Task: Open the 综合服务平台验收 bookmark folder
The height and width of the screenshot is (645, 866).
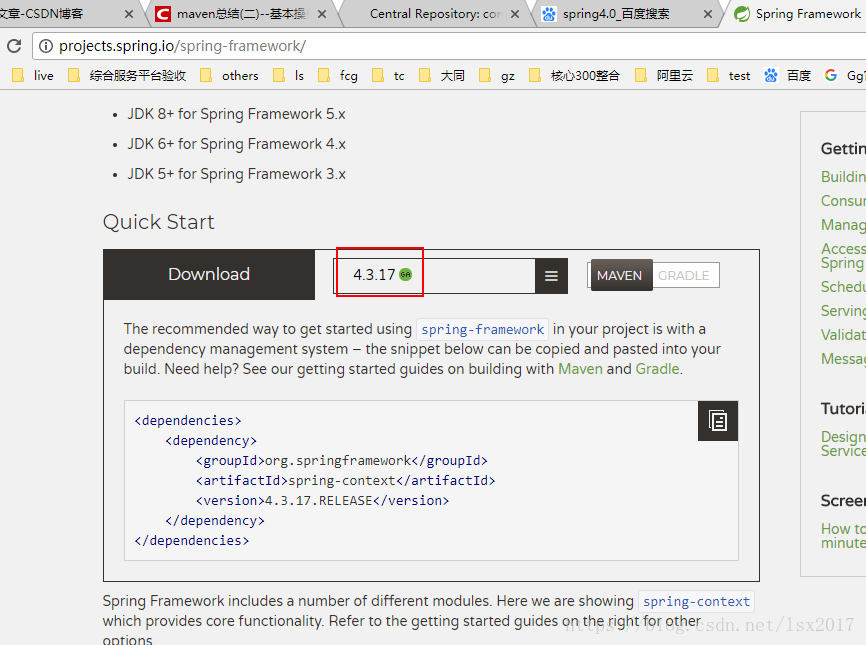Action: pyautogui.click(x=127, y=76)
